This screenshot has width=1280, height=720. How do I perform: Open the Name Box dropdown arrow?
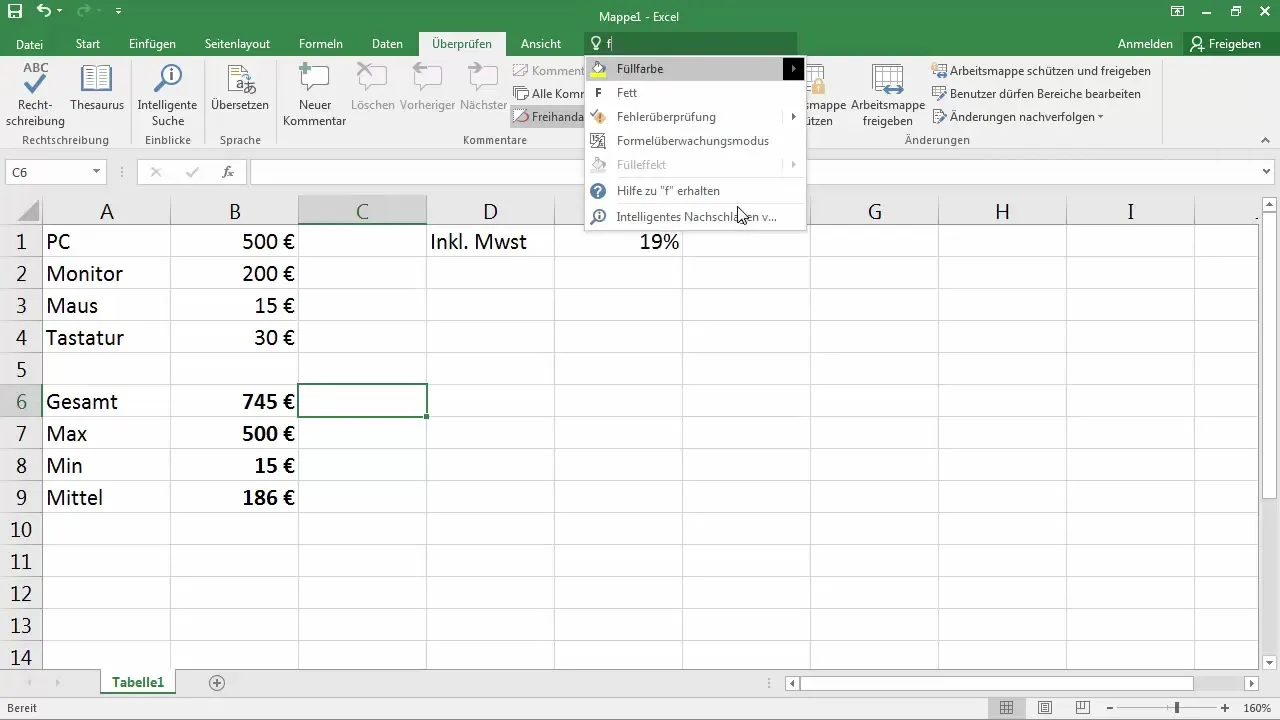tap(96, 172)
